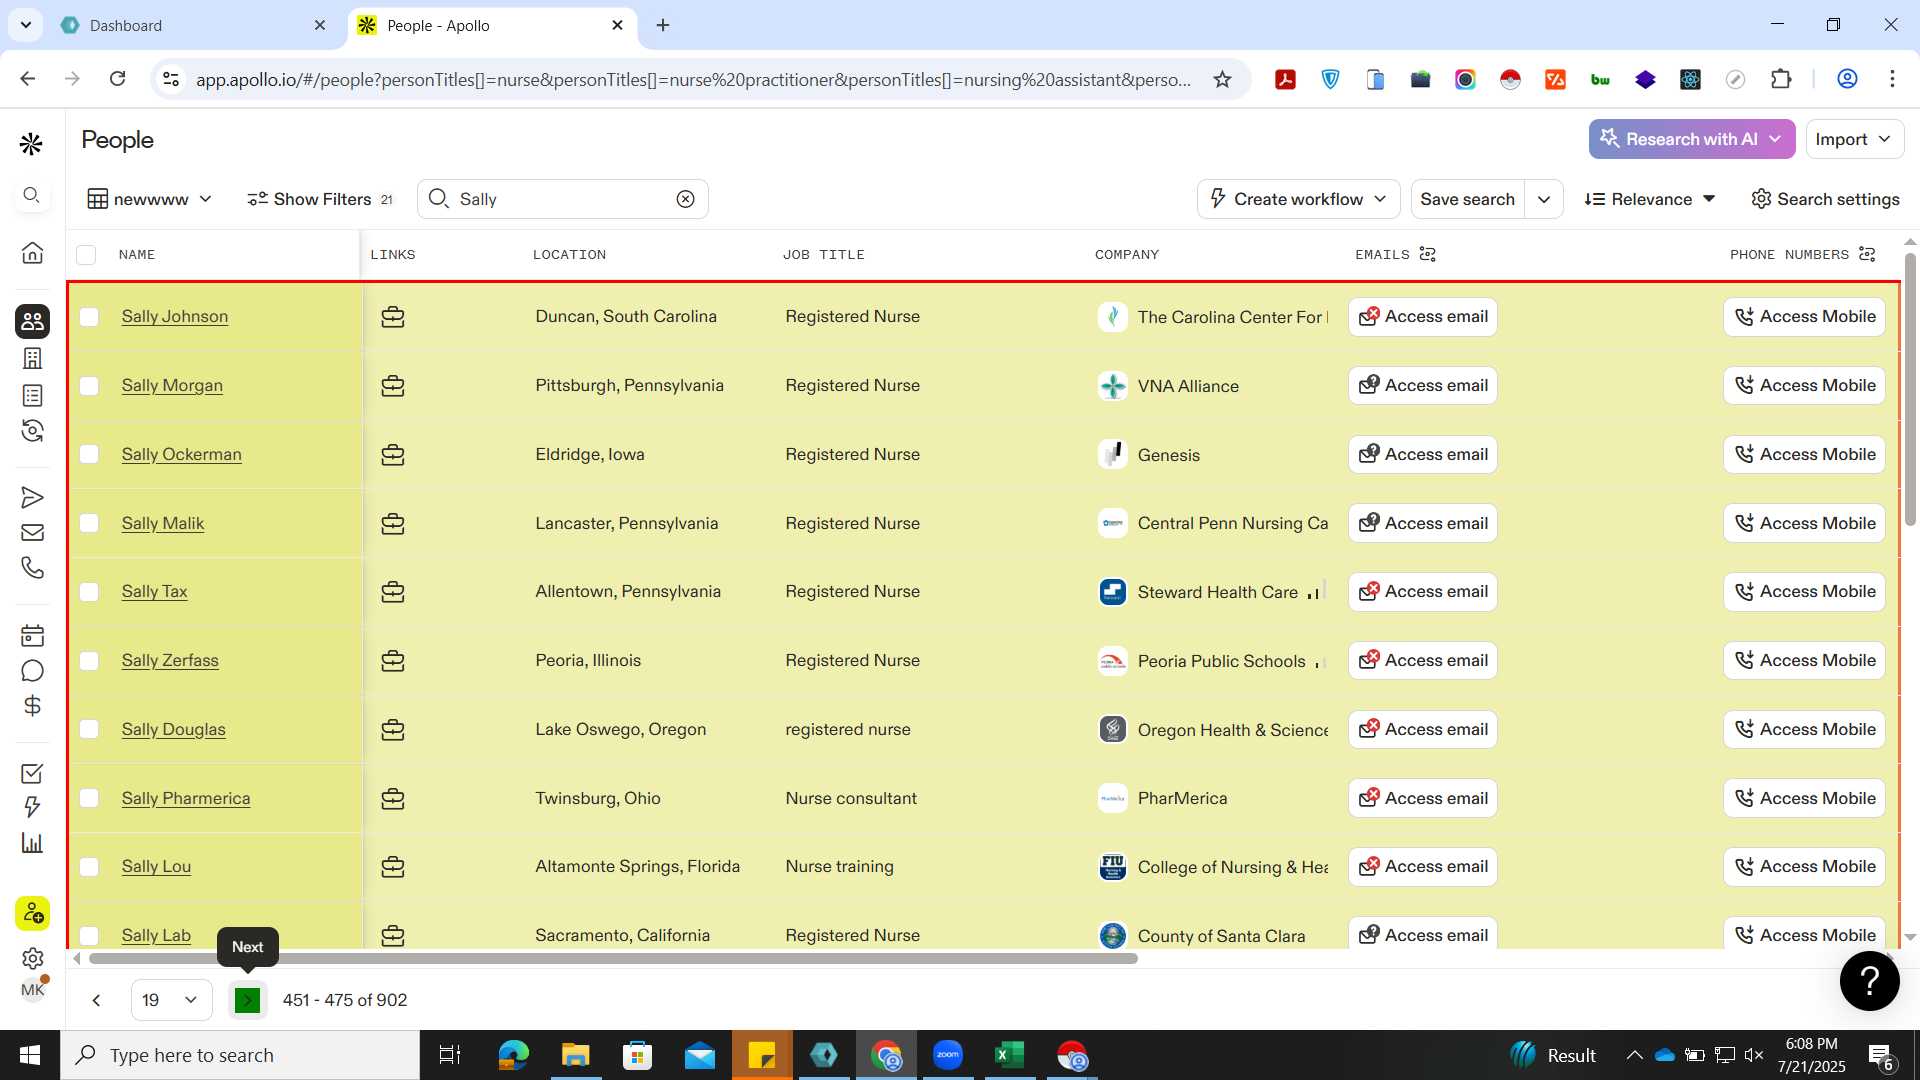
Task: Open the Companies building icon in sidebar
Action: coord(32,358)
